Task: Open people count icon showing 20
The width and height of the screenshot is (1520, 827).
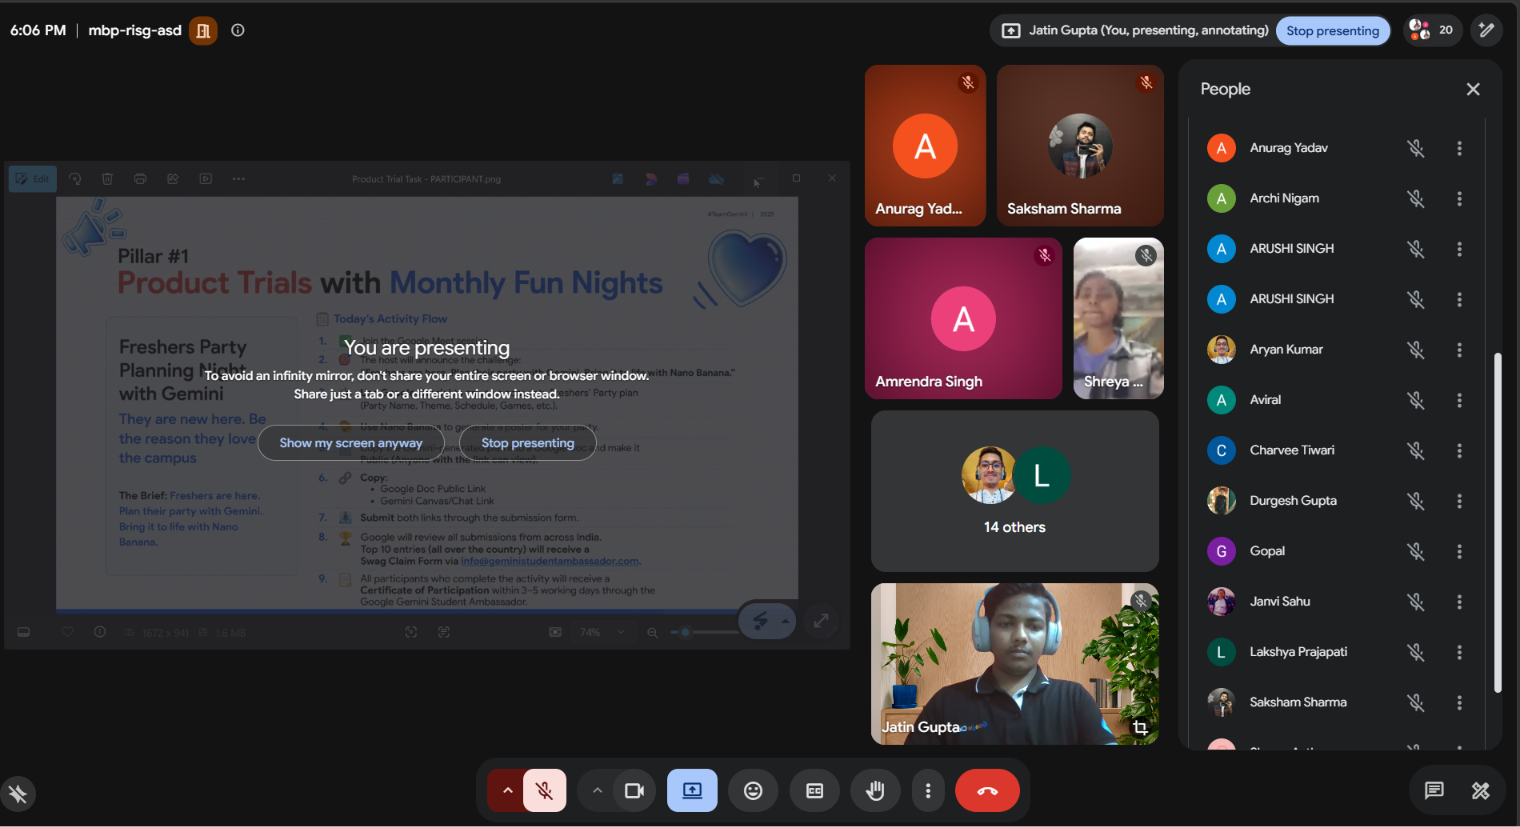Action: point(1431,30)
